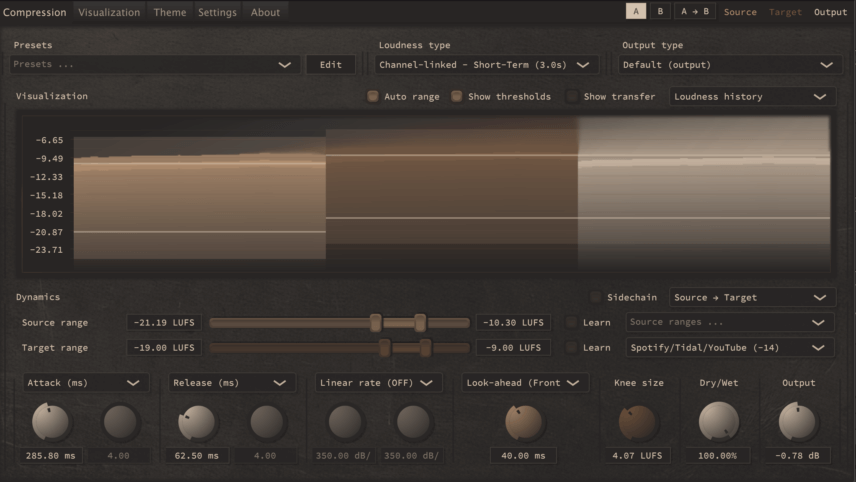
Task: Switch monitoring to Source
Action: (740, 12)
